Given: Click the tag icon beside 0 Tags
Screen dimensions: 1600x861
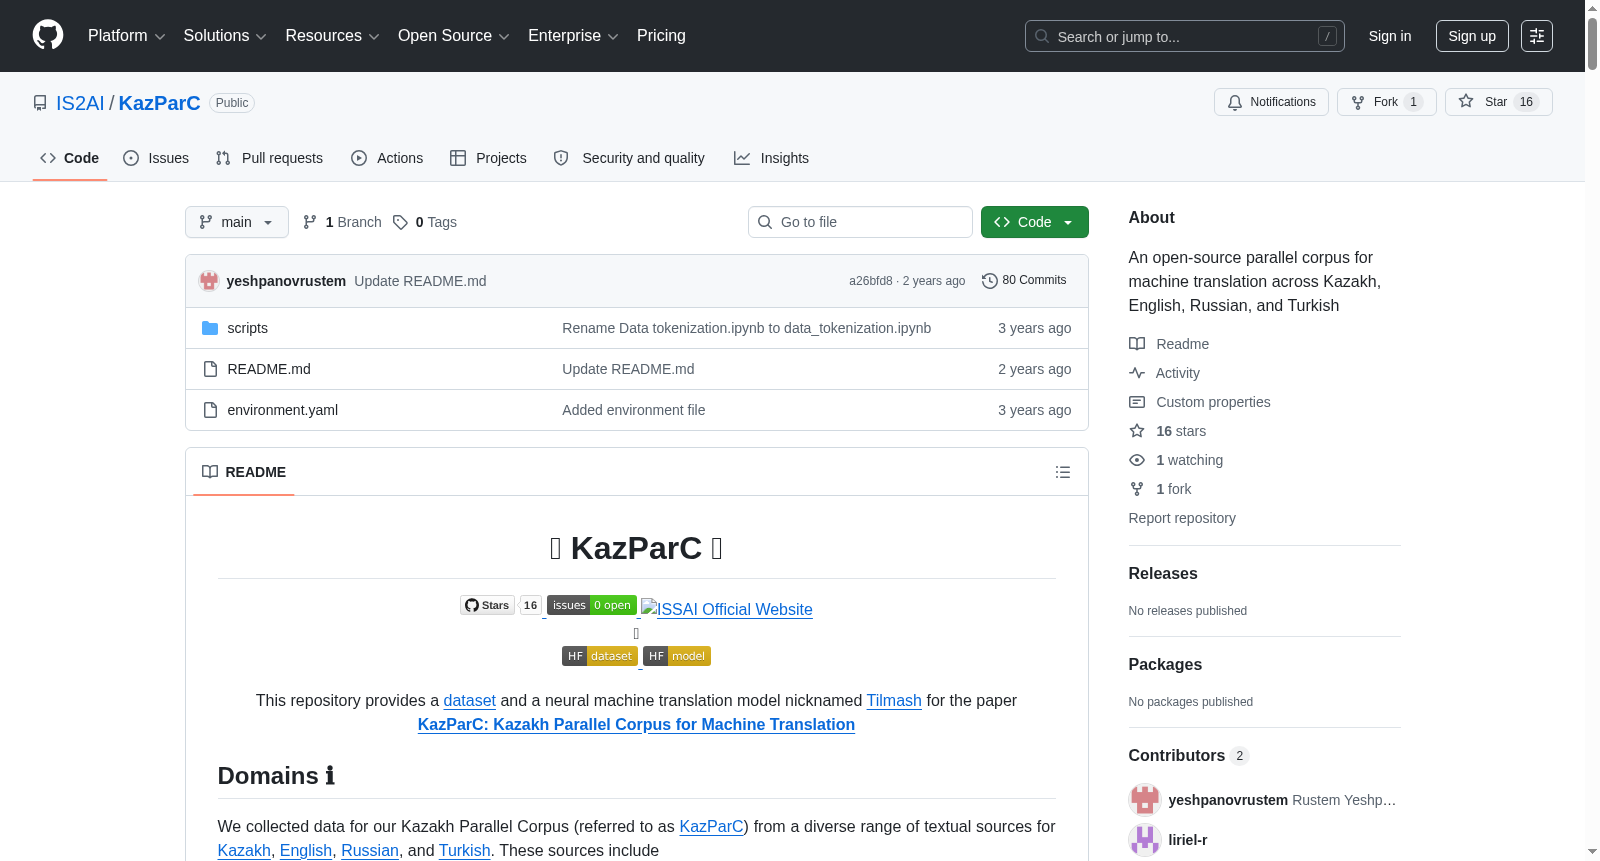Looking at the screenshot, I should tap(400, 222).
